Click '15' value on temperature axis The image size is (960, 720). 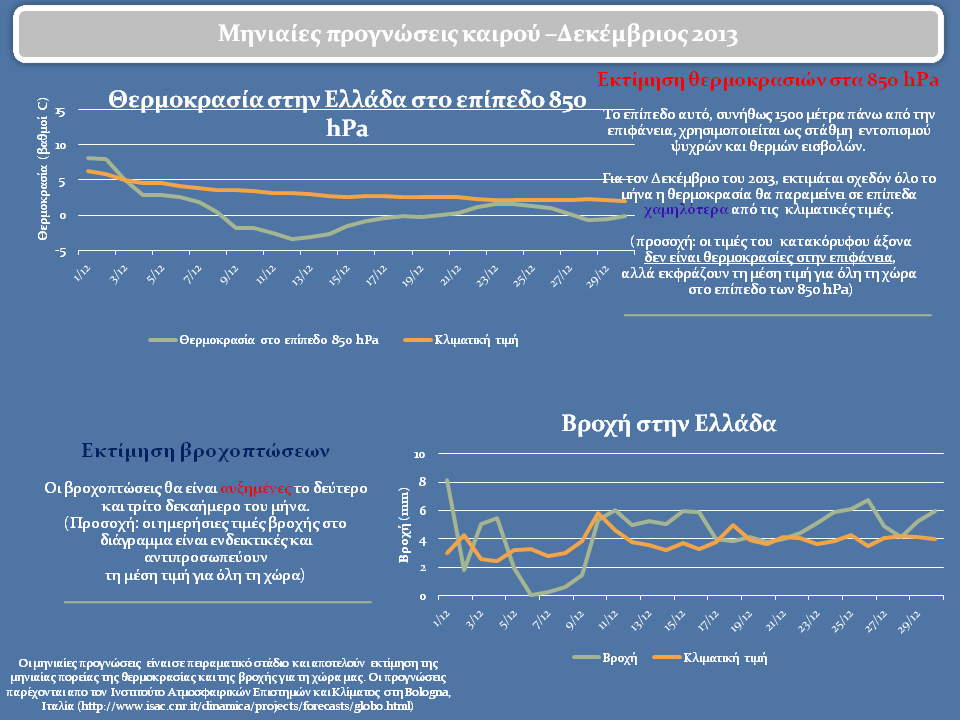pyautogui.click(x=60, y=111)
